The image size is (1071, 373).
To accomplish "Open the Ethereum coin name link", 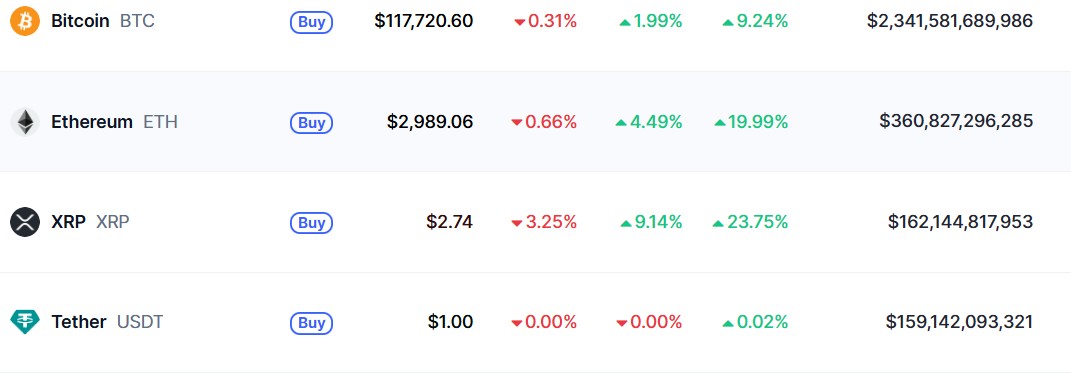I will click(x=92, y=122).
